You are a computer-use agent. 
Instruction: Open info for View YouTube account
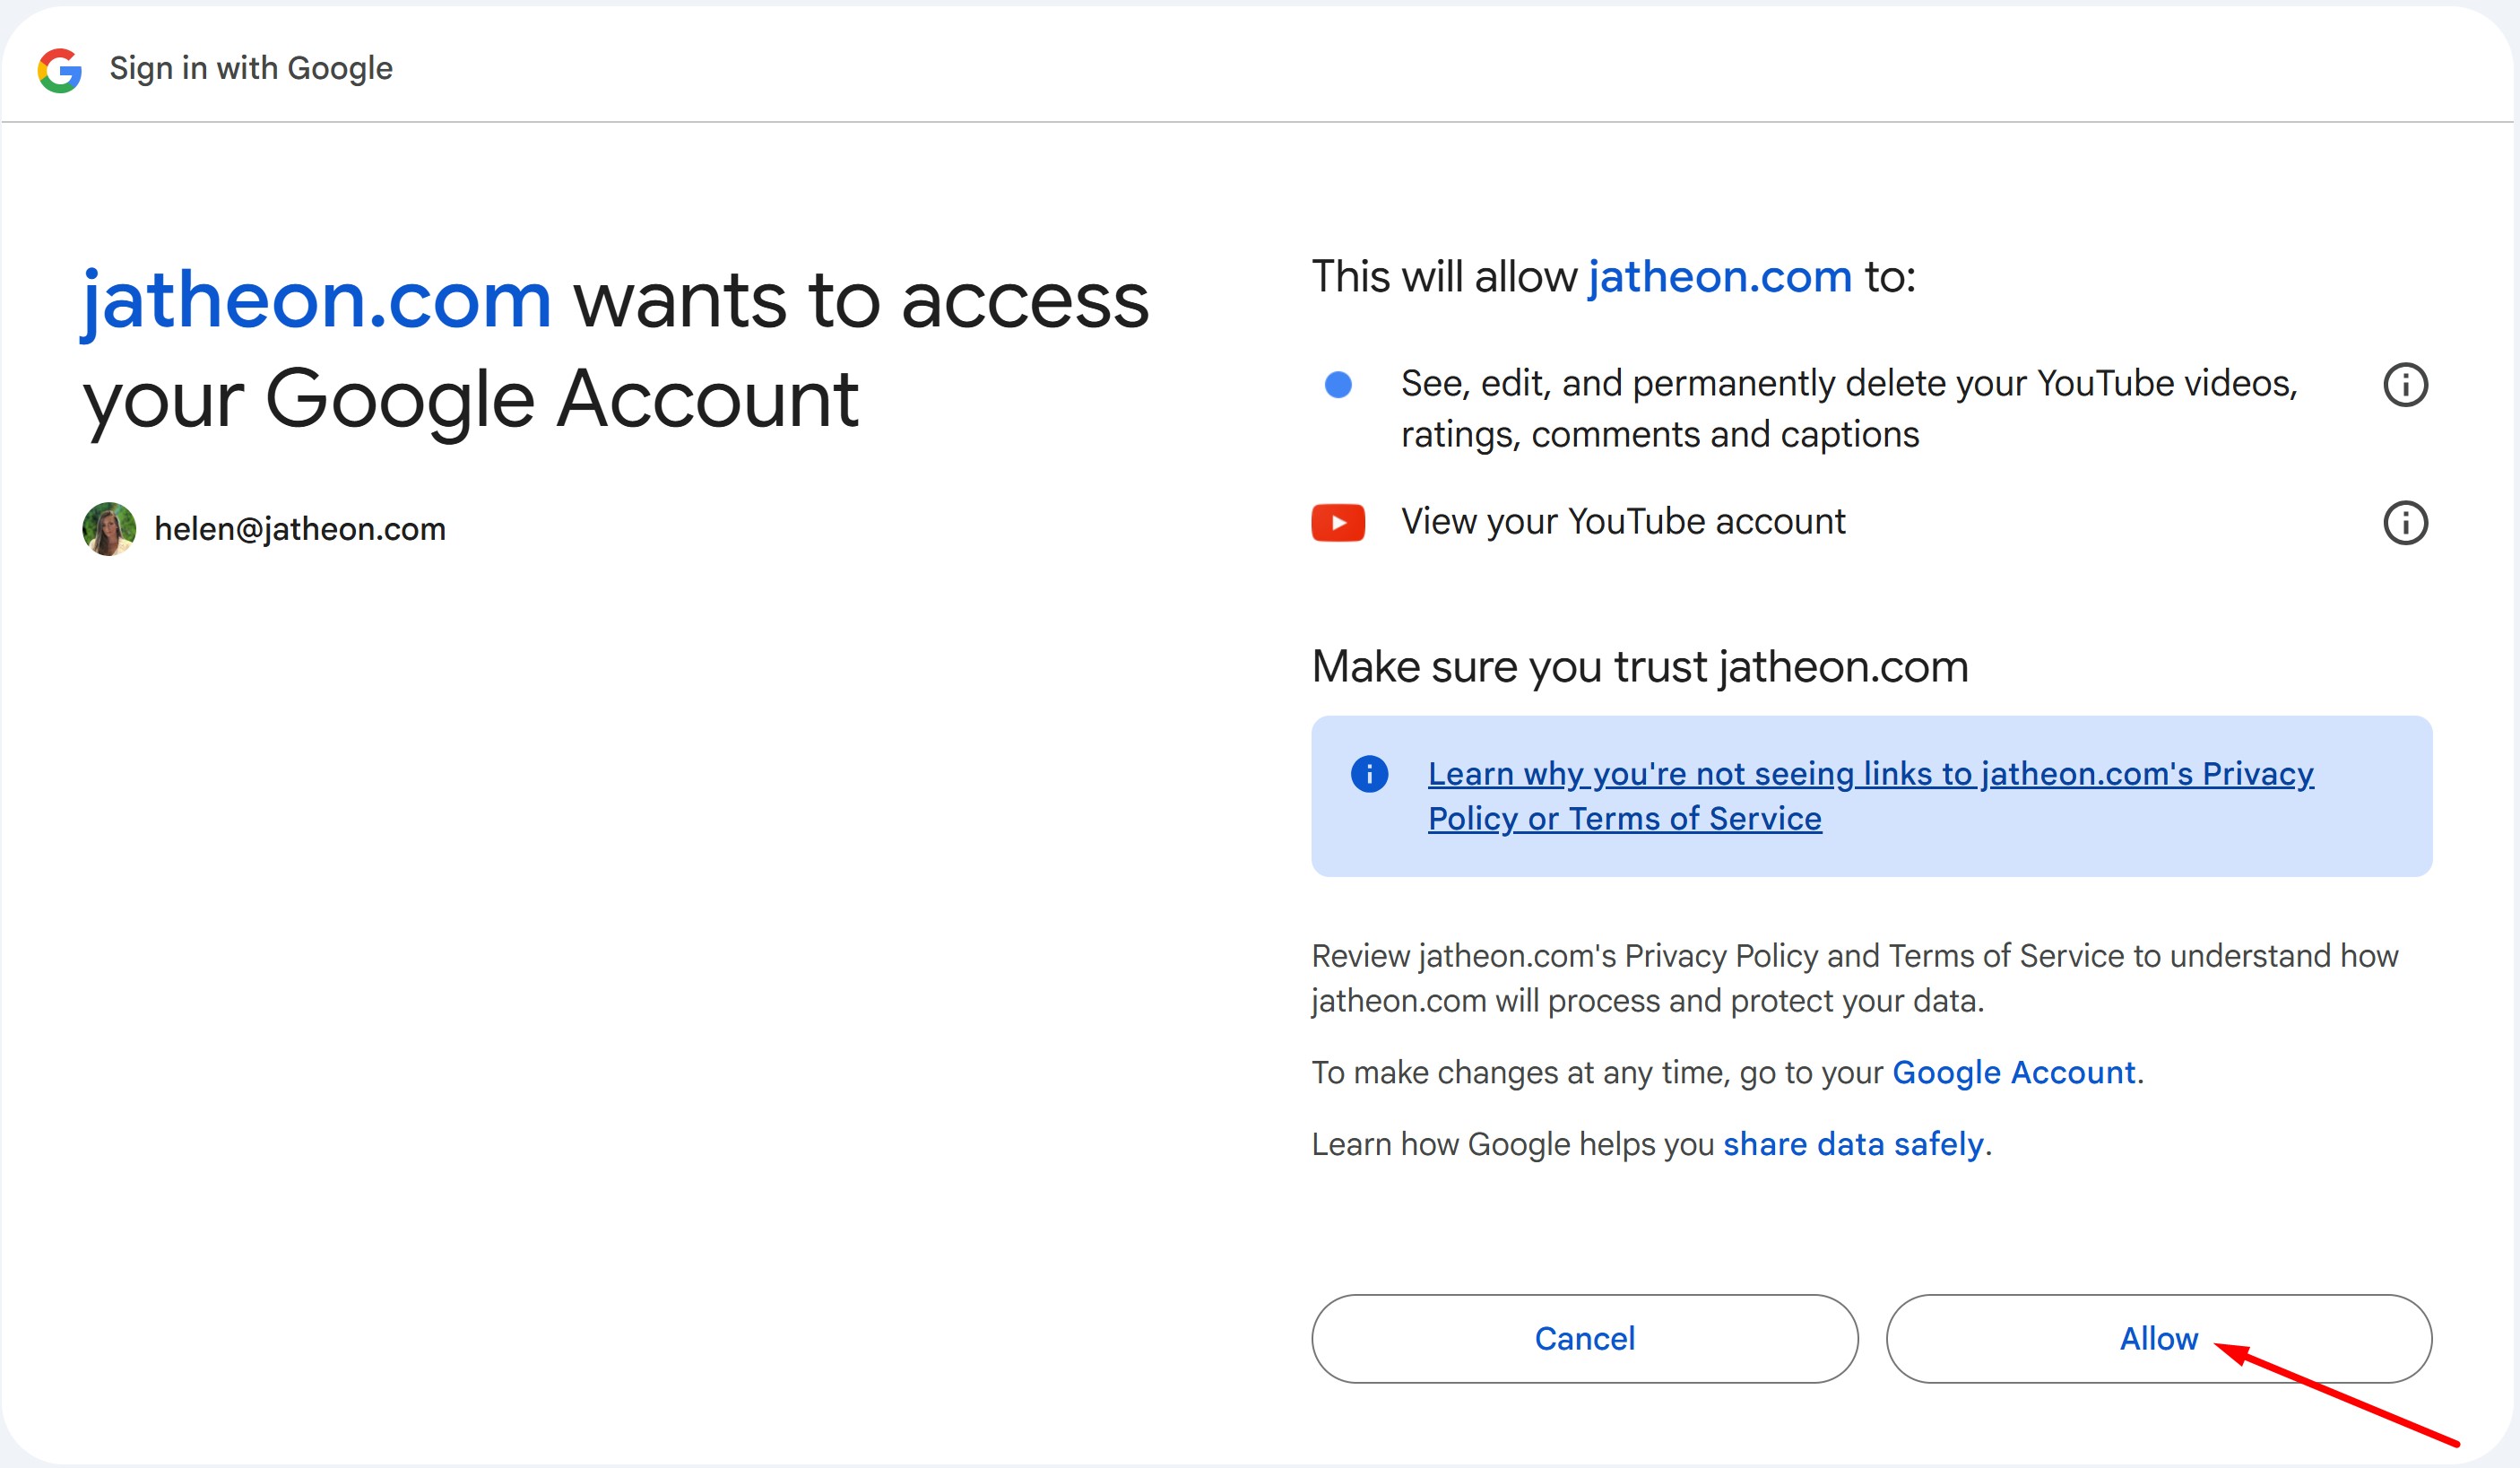[2405, 522]
